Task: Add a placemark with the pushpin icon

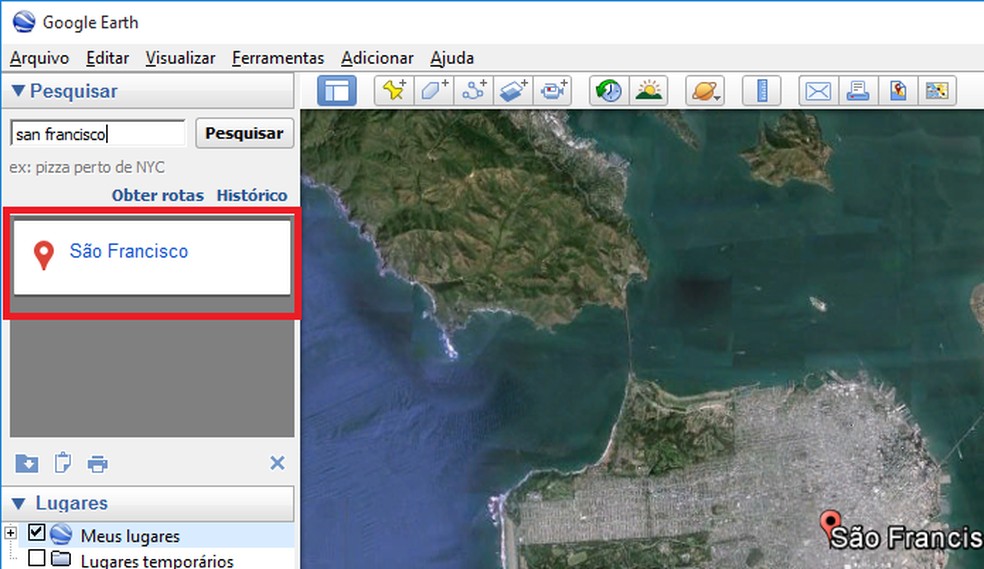Action: pyautogui.click(x=394, y=91)
